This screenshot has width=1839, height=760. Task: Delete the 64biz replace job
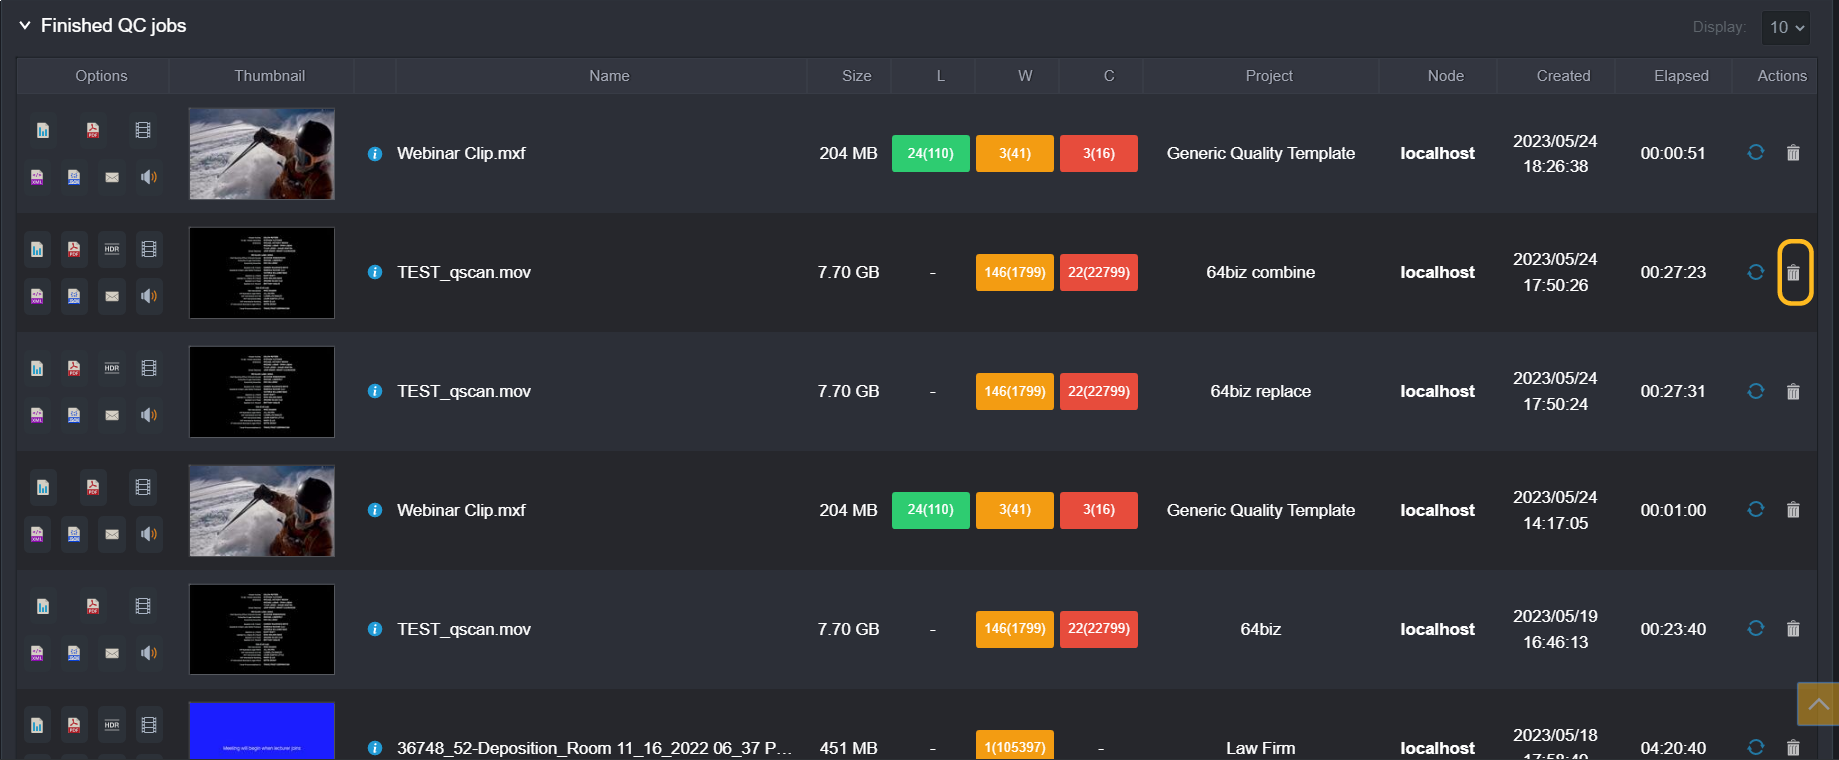pos(1794,391)
